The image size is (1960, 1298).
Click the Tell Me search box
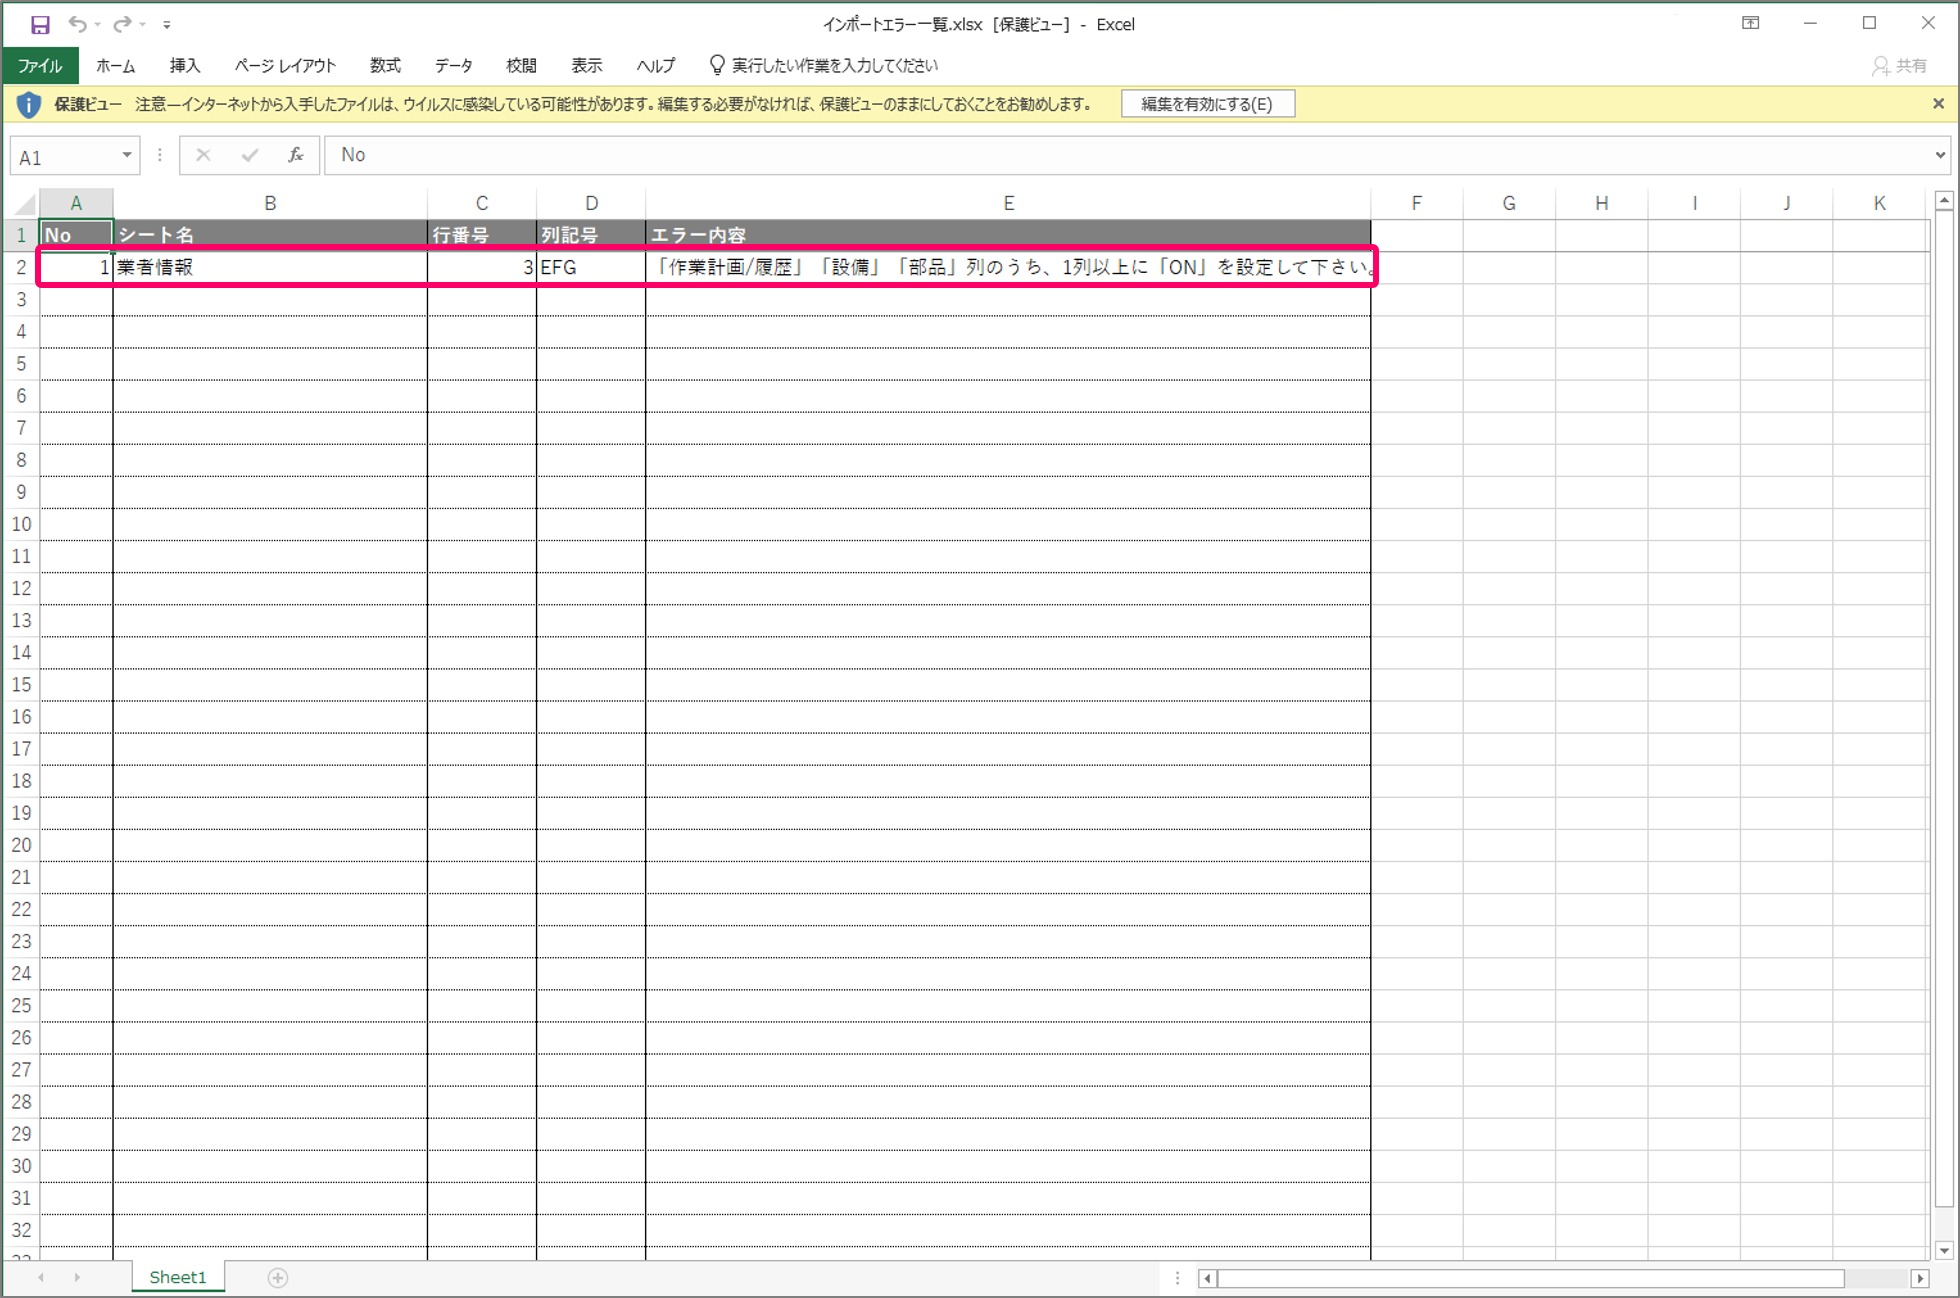pyautogui.click(x=834, y=66)
